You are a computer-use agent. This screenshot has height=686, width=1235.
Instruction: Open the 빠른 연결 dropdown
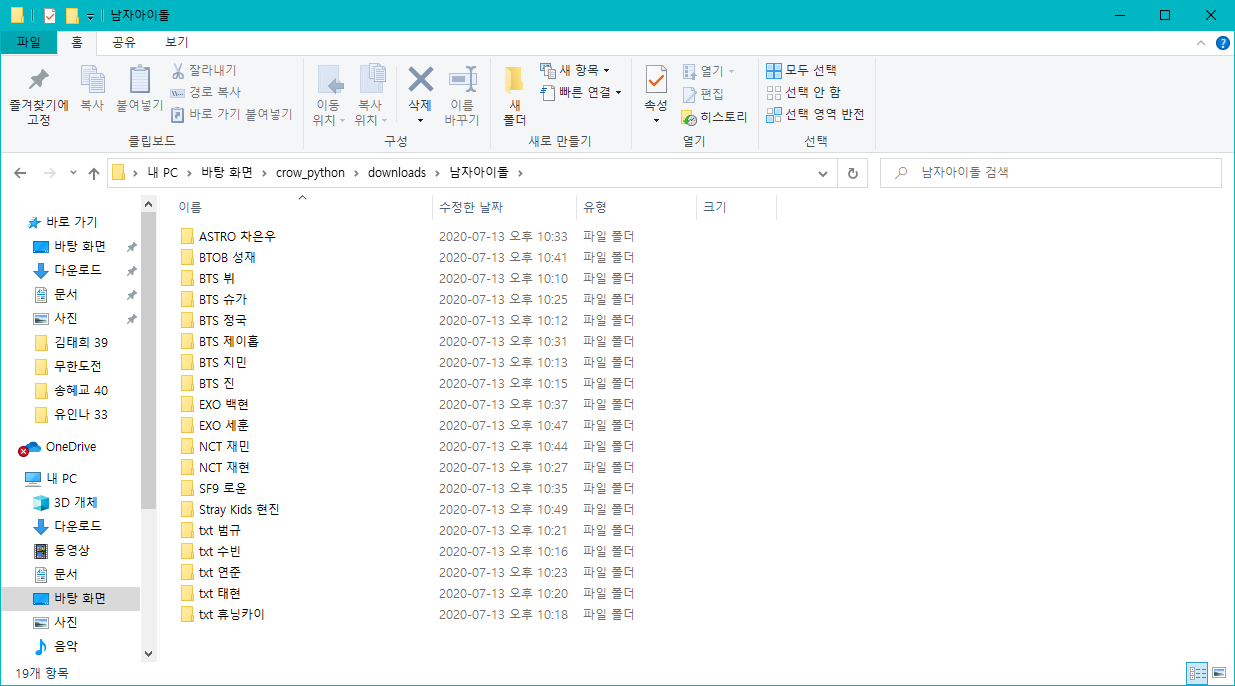(581, 92)
